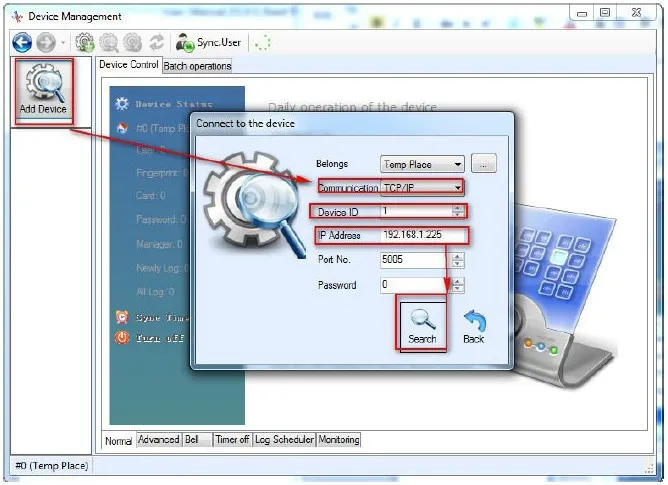Switch to the Monitoring bottom tab
668x485 pixels.
coord(339,439)
